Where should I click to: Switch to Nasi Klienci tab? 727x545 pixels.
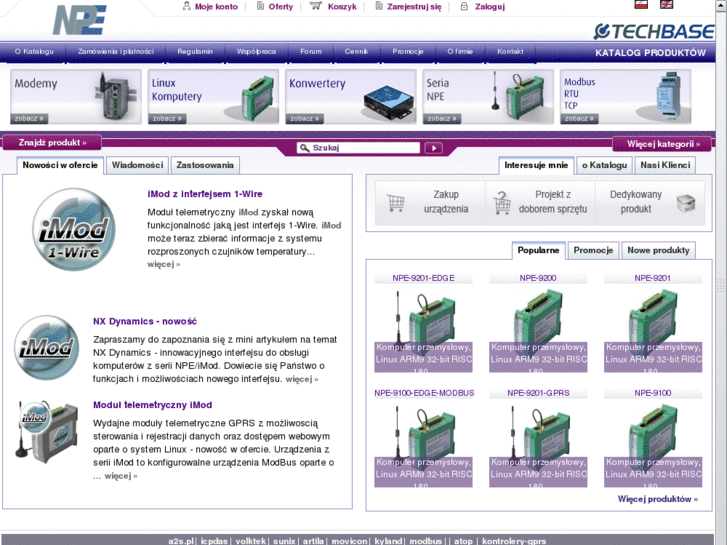[x=665, y=165]
